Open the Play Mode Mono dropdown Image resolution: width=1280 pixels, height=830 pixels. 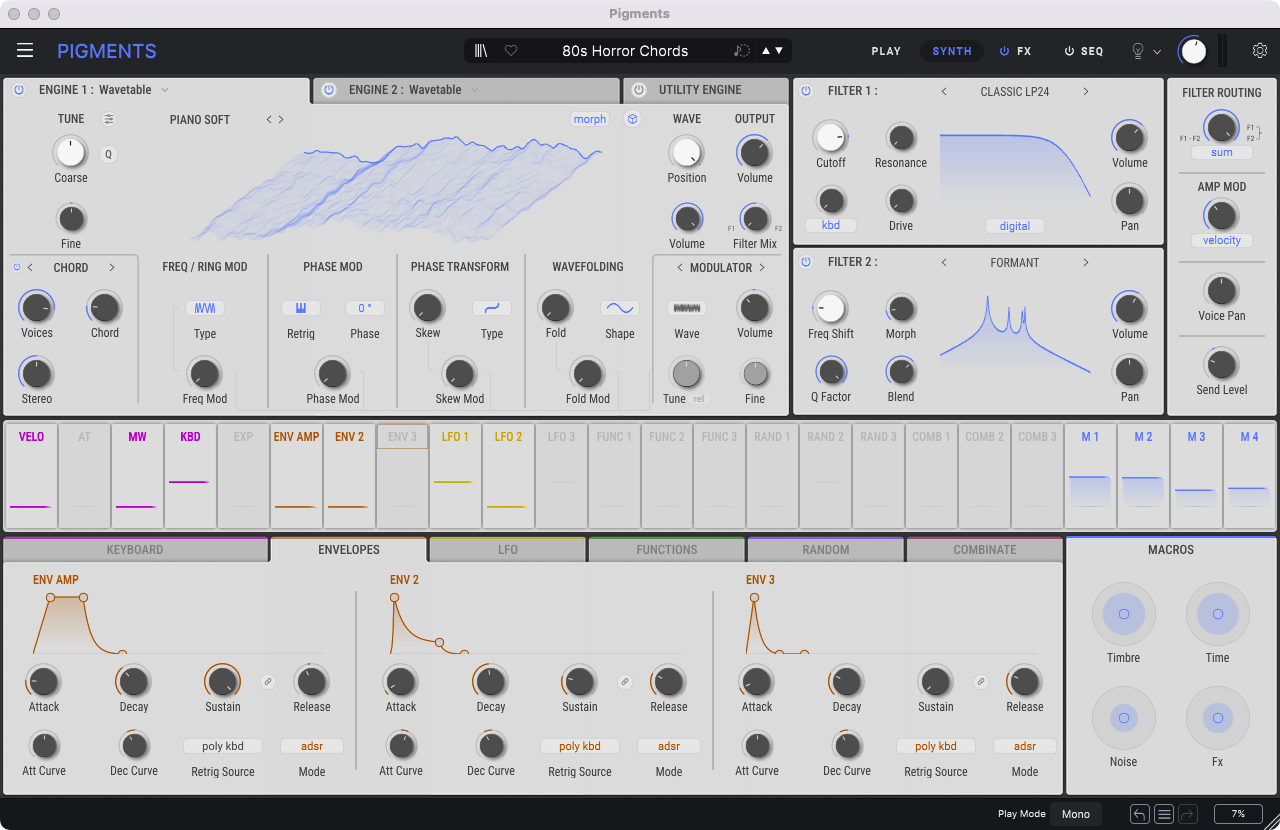(1075, 814)
